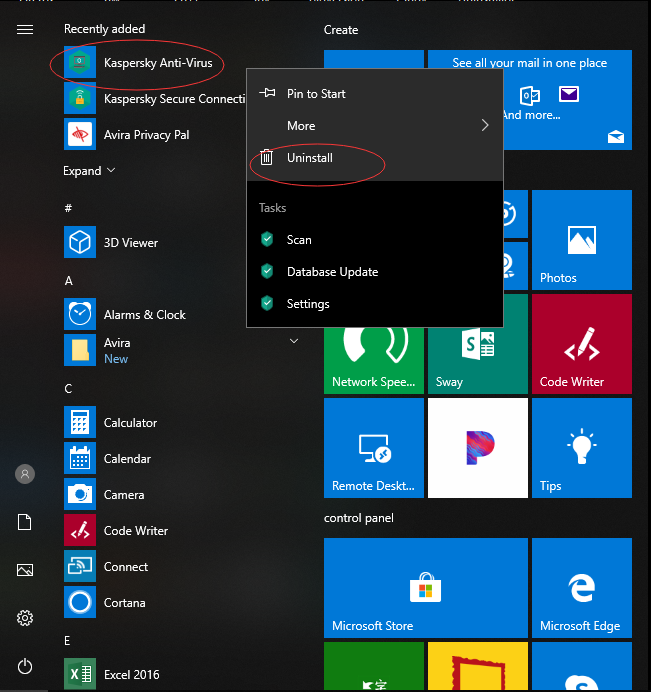Click the Create group title

point(341,30)
